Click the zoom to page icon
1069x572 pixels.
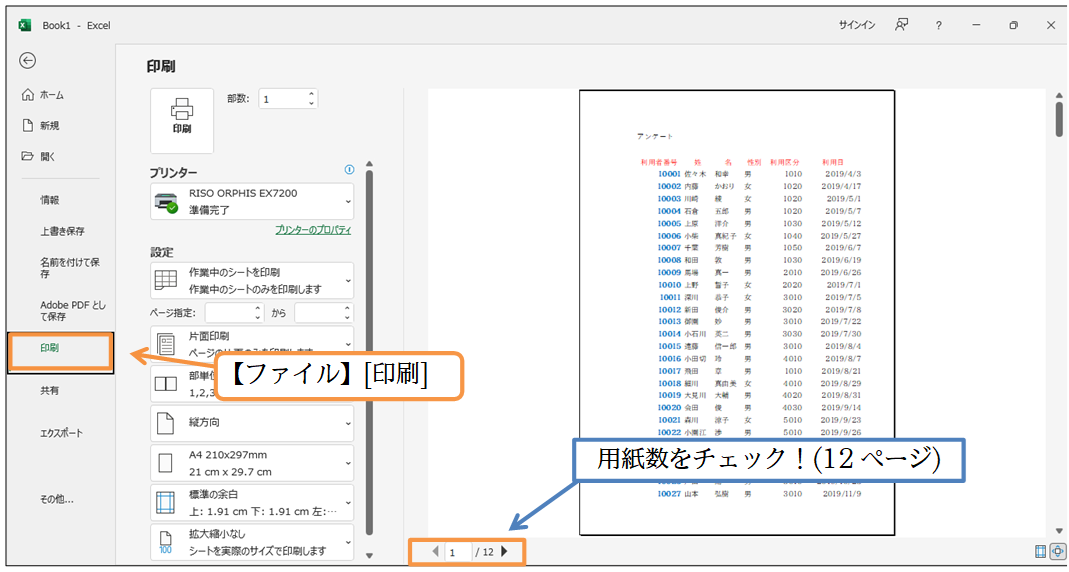(x=1058, y=551)
